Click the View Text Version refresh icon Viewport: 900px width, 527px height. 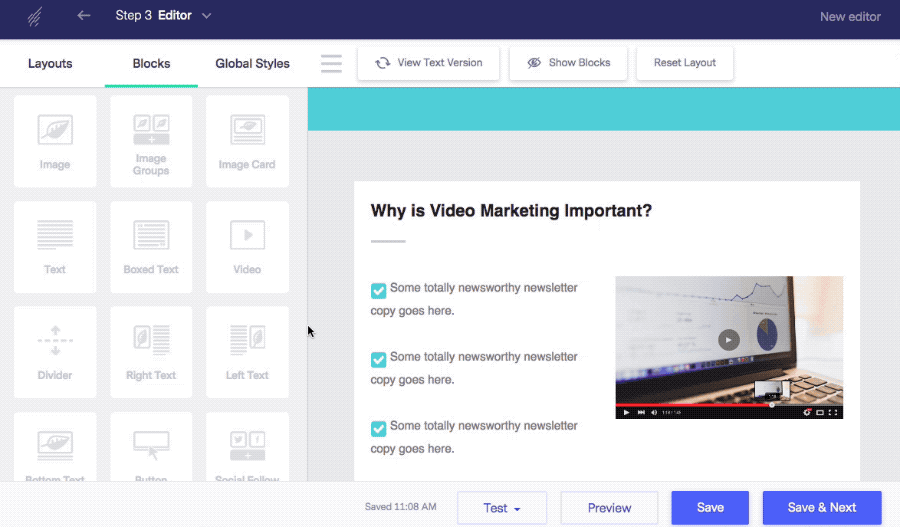(x=383, y=63)
